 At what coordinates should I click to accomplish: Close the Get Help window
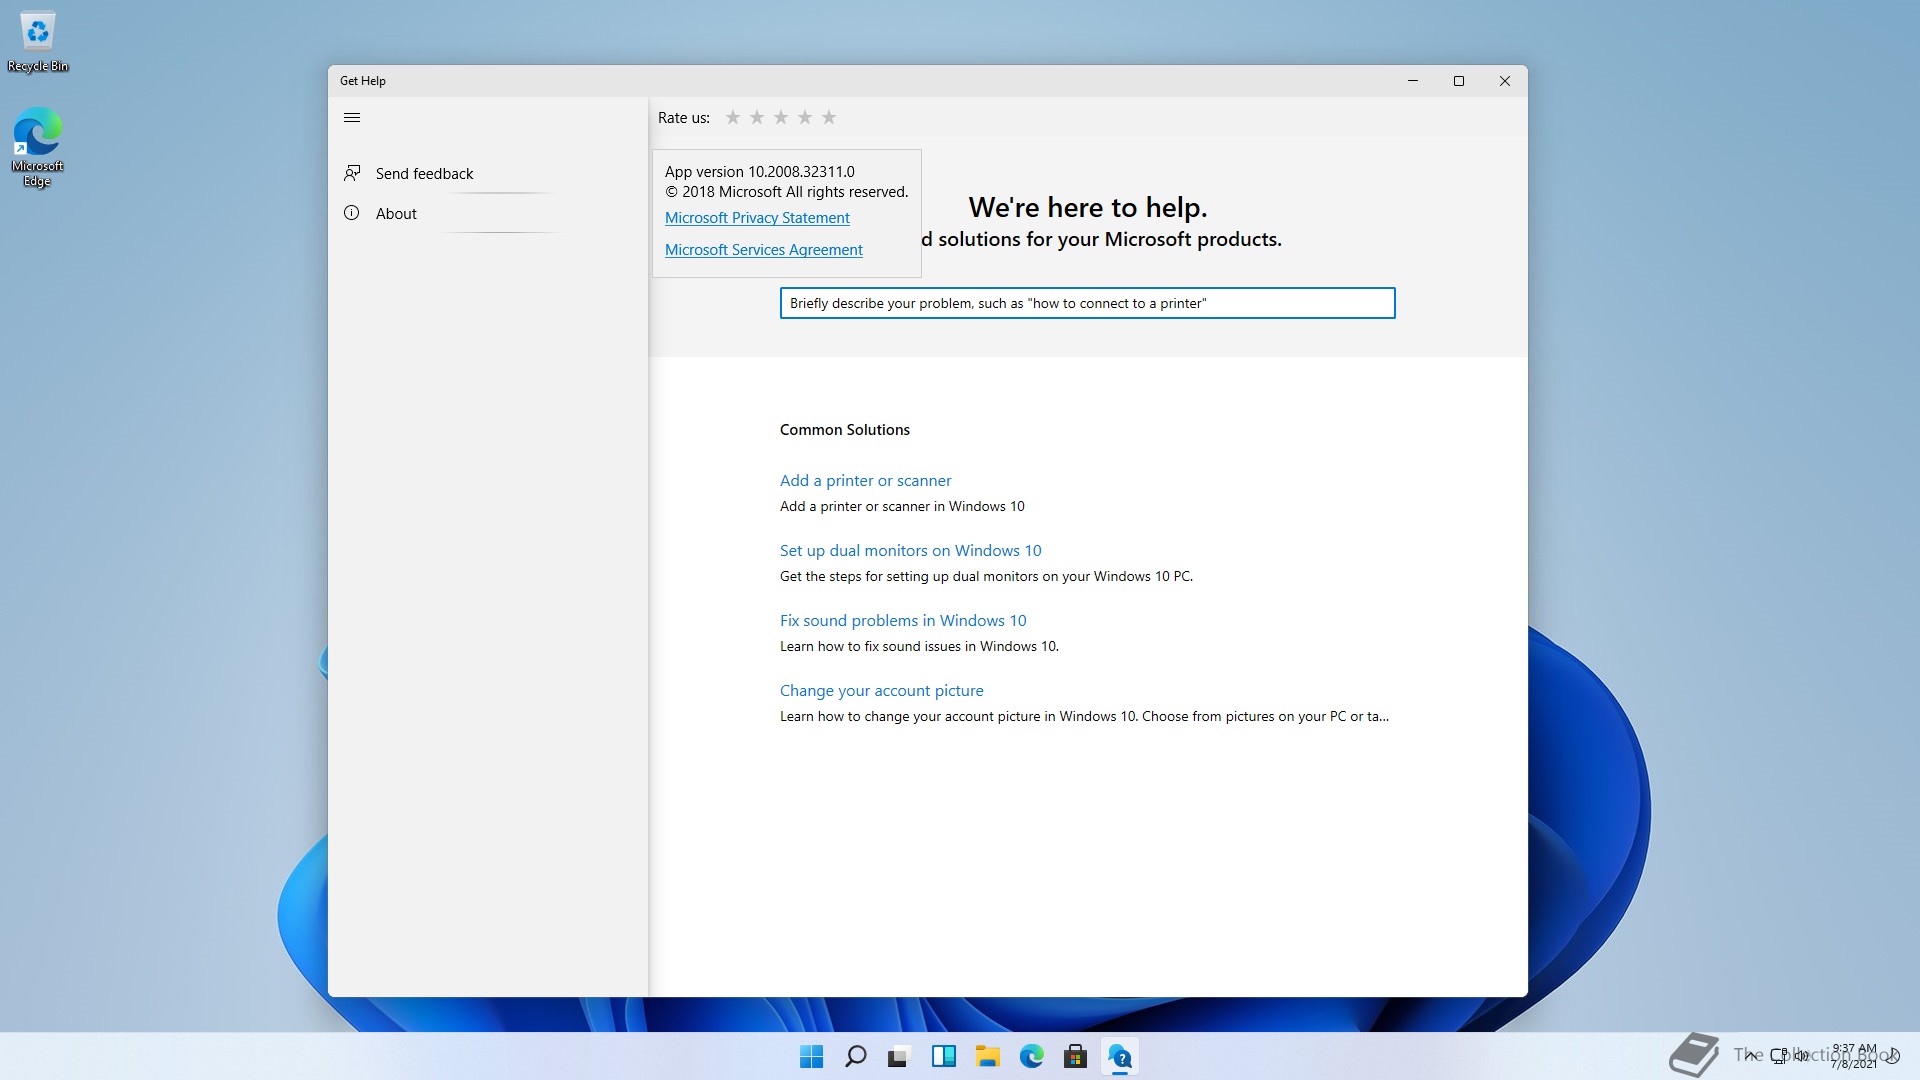click(x=1505, y=81)
